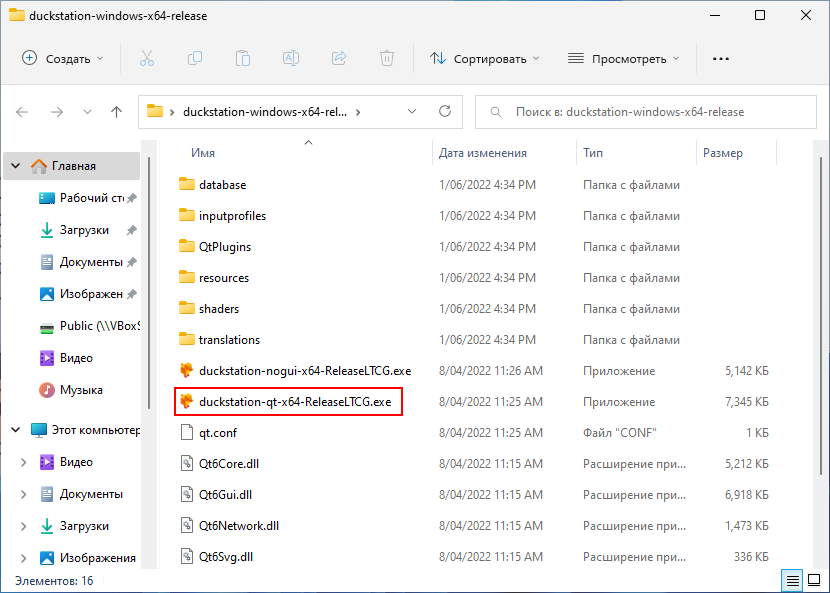Click the duckstation-nogui exe icon

(x=186, y=370)
